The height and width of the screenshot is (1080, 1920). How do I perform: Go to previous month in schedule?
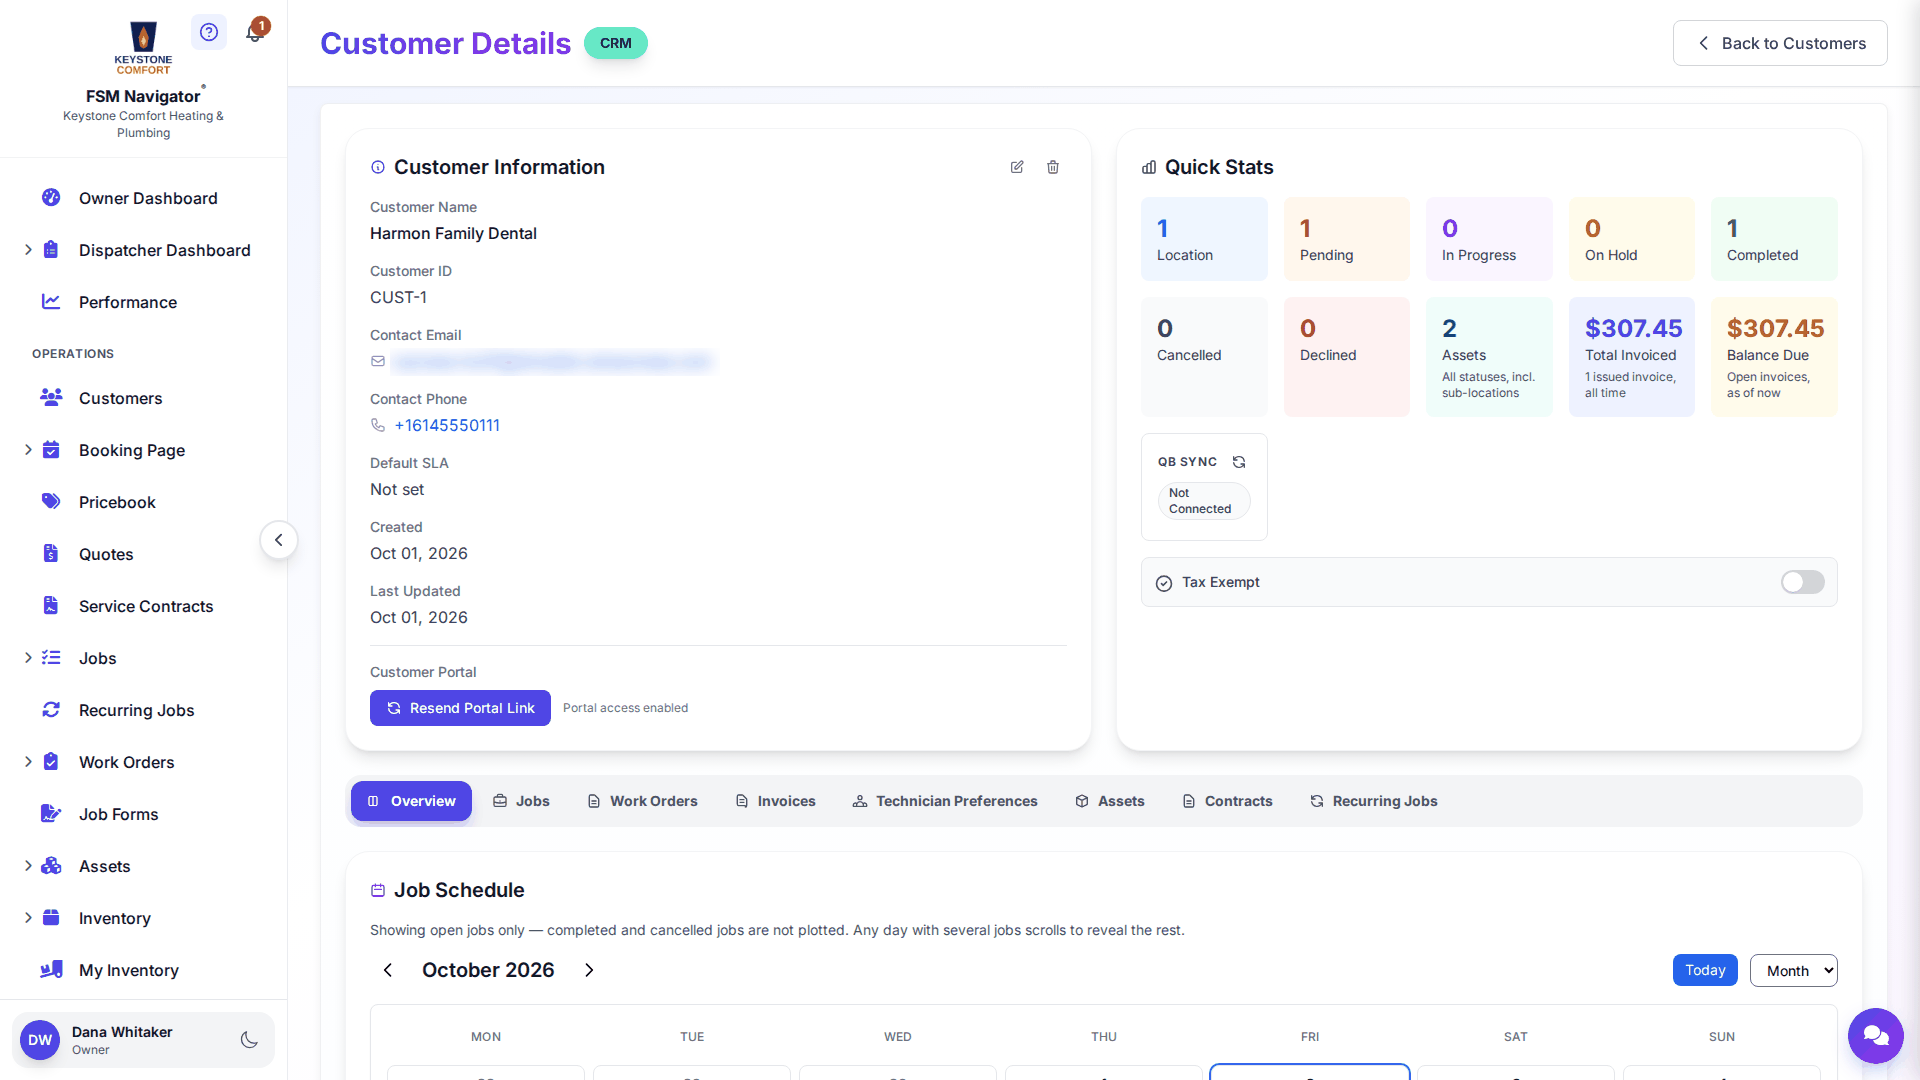[388, 970]
